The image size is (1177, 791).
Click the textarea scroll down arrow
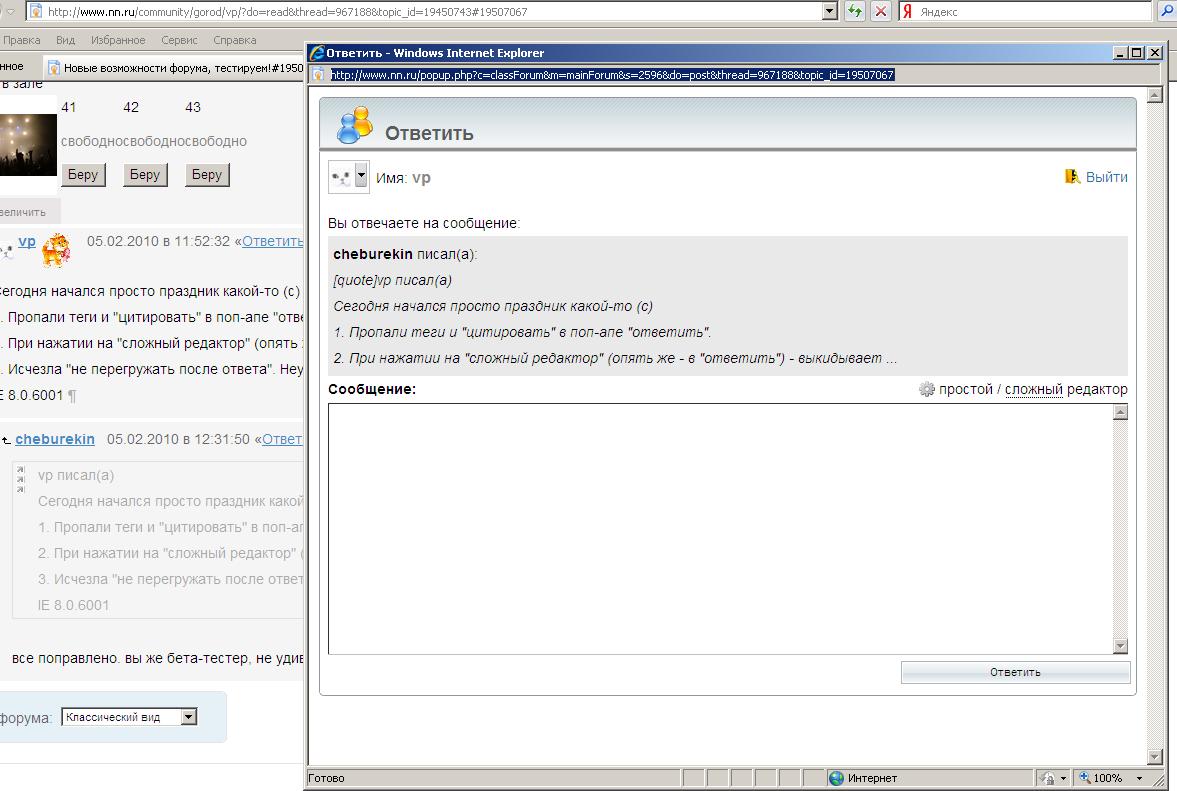pyautogui.click(x=1120, y=645)
